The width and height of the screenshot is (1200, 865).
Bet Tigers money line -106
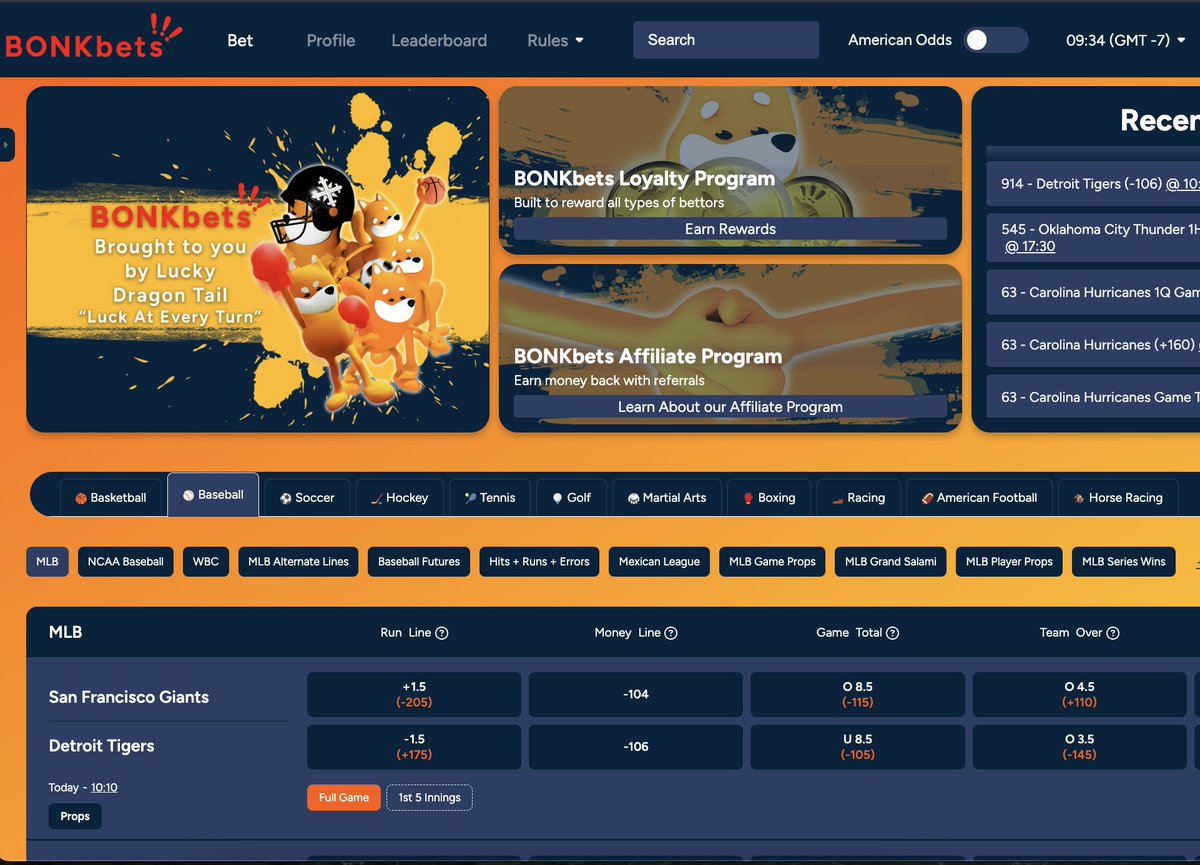pos(636,746)
